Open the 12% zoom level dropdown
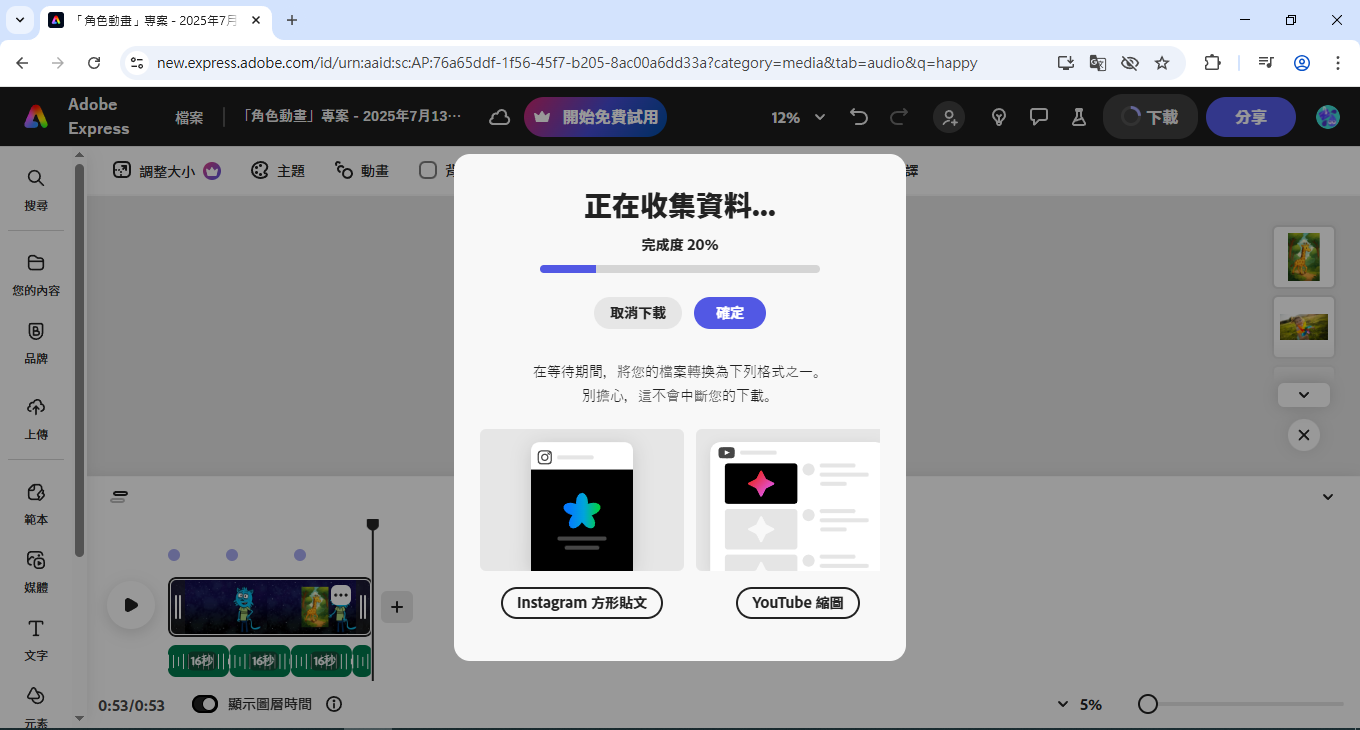Viewport: 1360px width, 730px height. pyautogui.click(x=797, y=117)
